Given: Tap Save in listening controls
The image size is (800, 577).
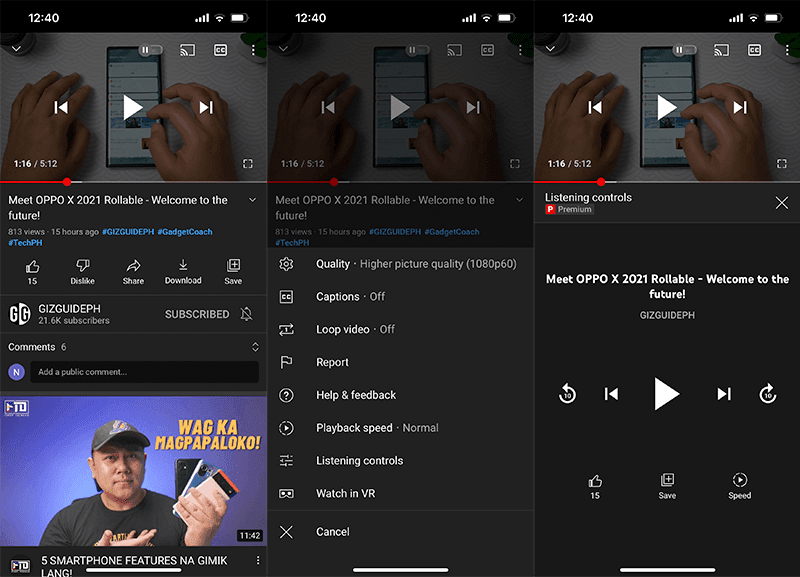Looking at the screenshot, I should (x=667, y=487).
